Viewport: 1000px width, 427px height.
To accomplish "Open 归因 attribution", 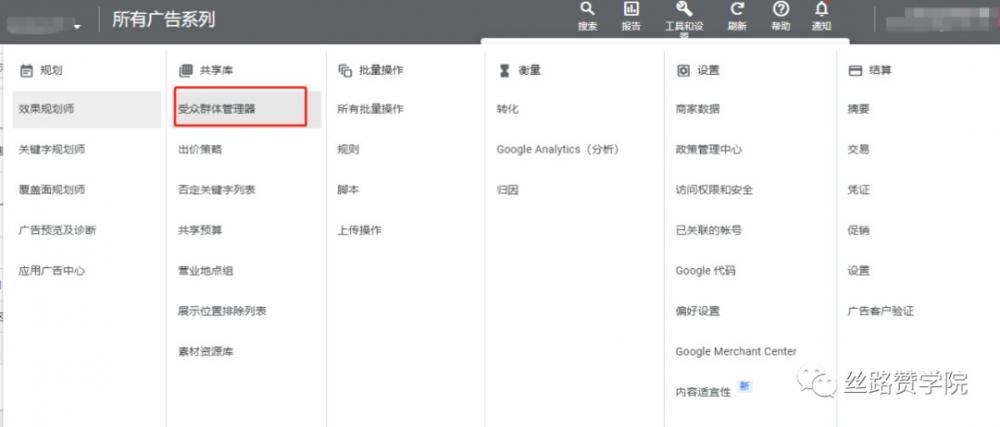I will coord(508,190).
